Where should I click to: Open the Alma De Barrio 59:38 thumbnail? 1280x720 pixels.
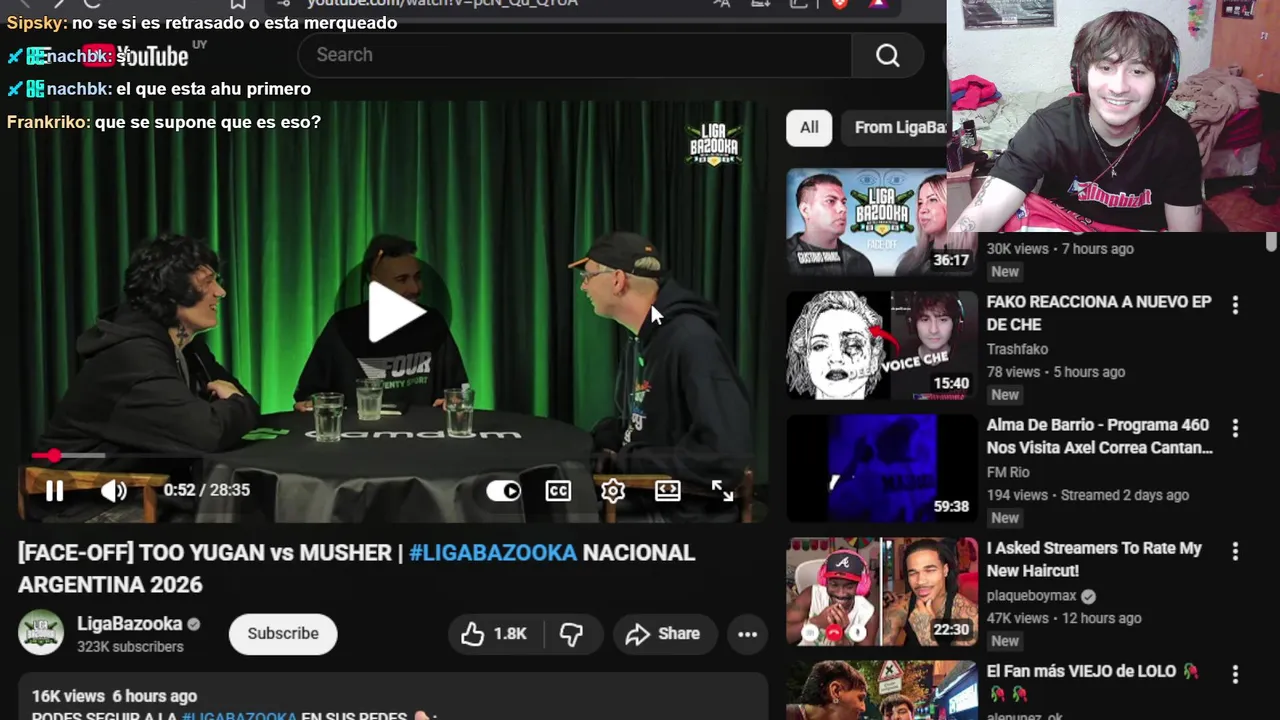(882, 468)
